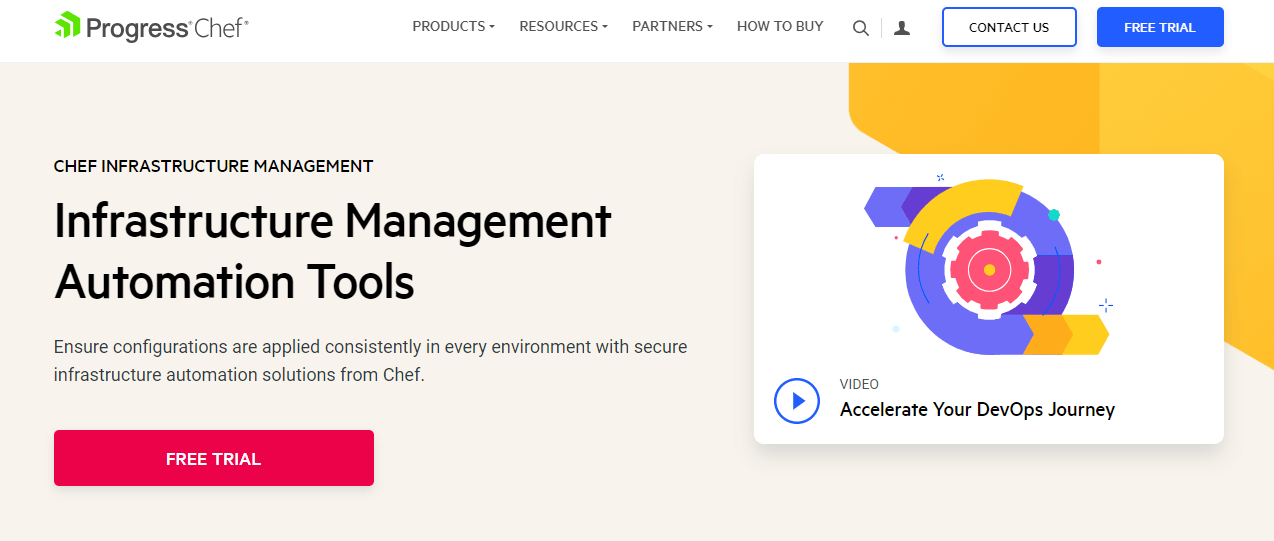Open search with the magnifying glass icon
Image resolution: width=1274 pixels, height=541 pixels.
(x=860, y=28)
